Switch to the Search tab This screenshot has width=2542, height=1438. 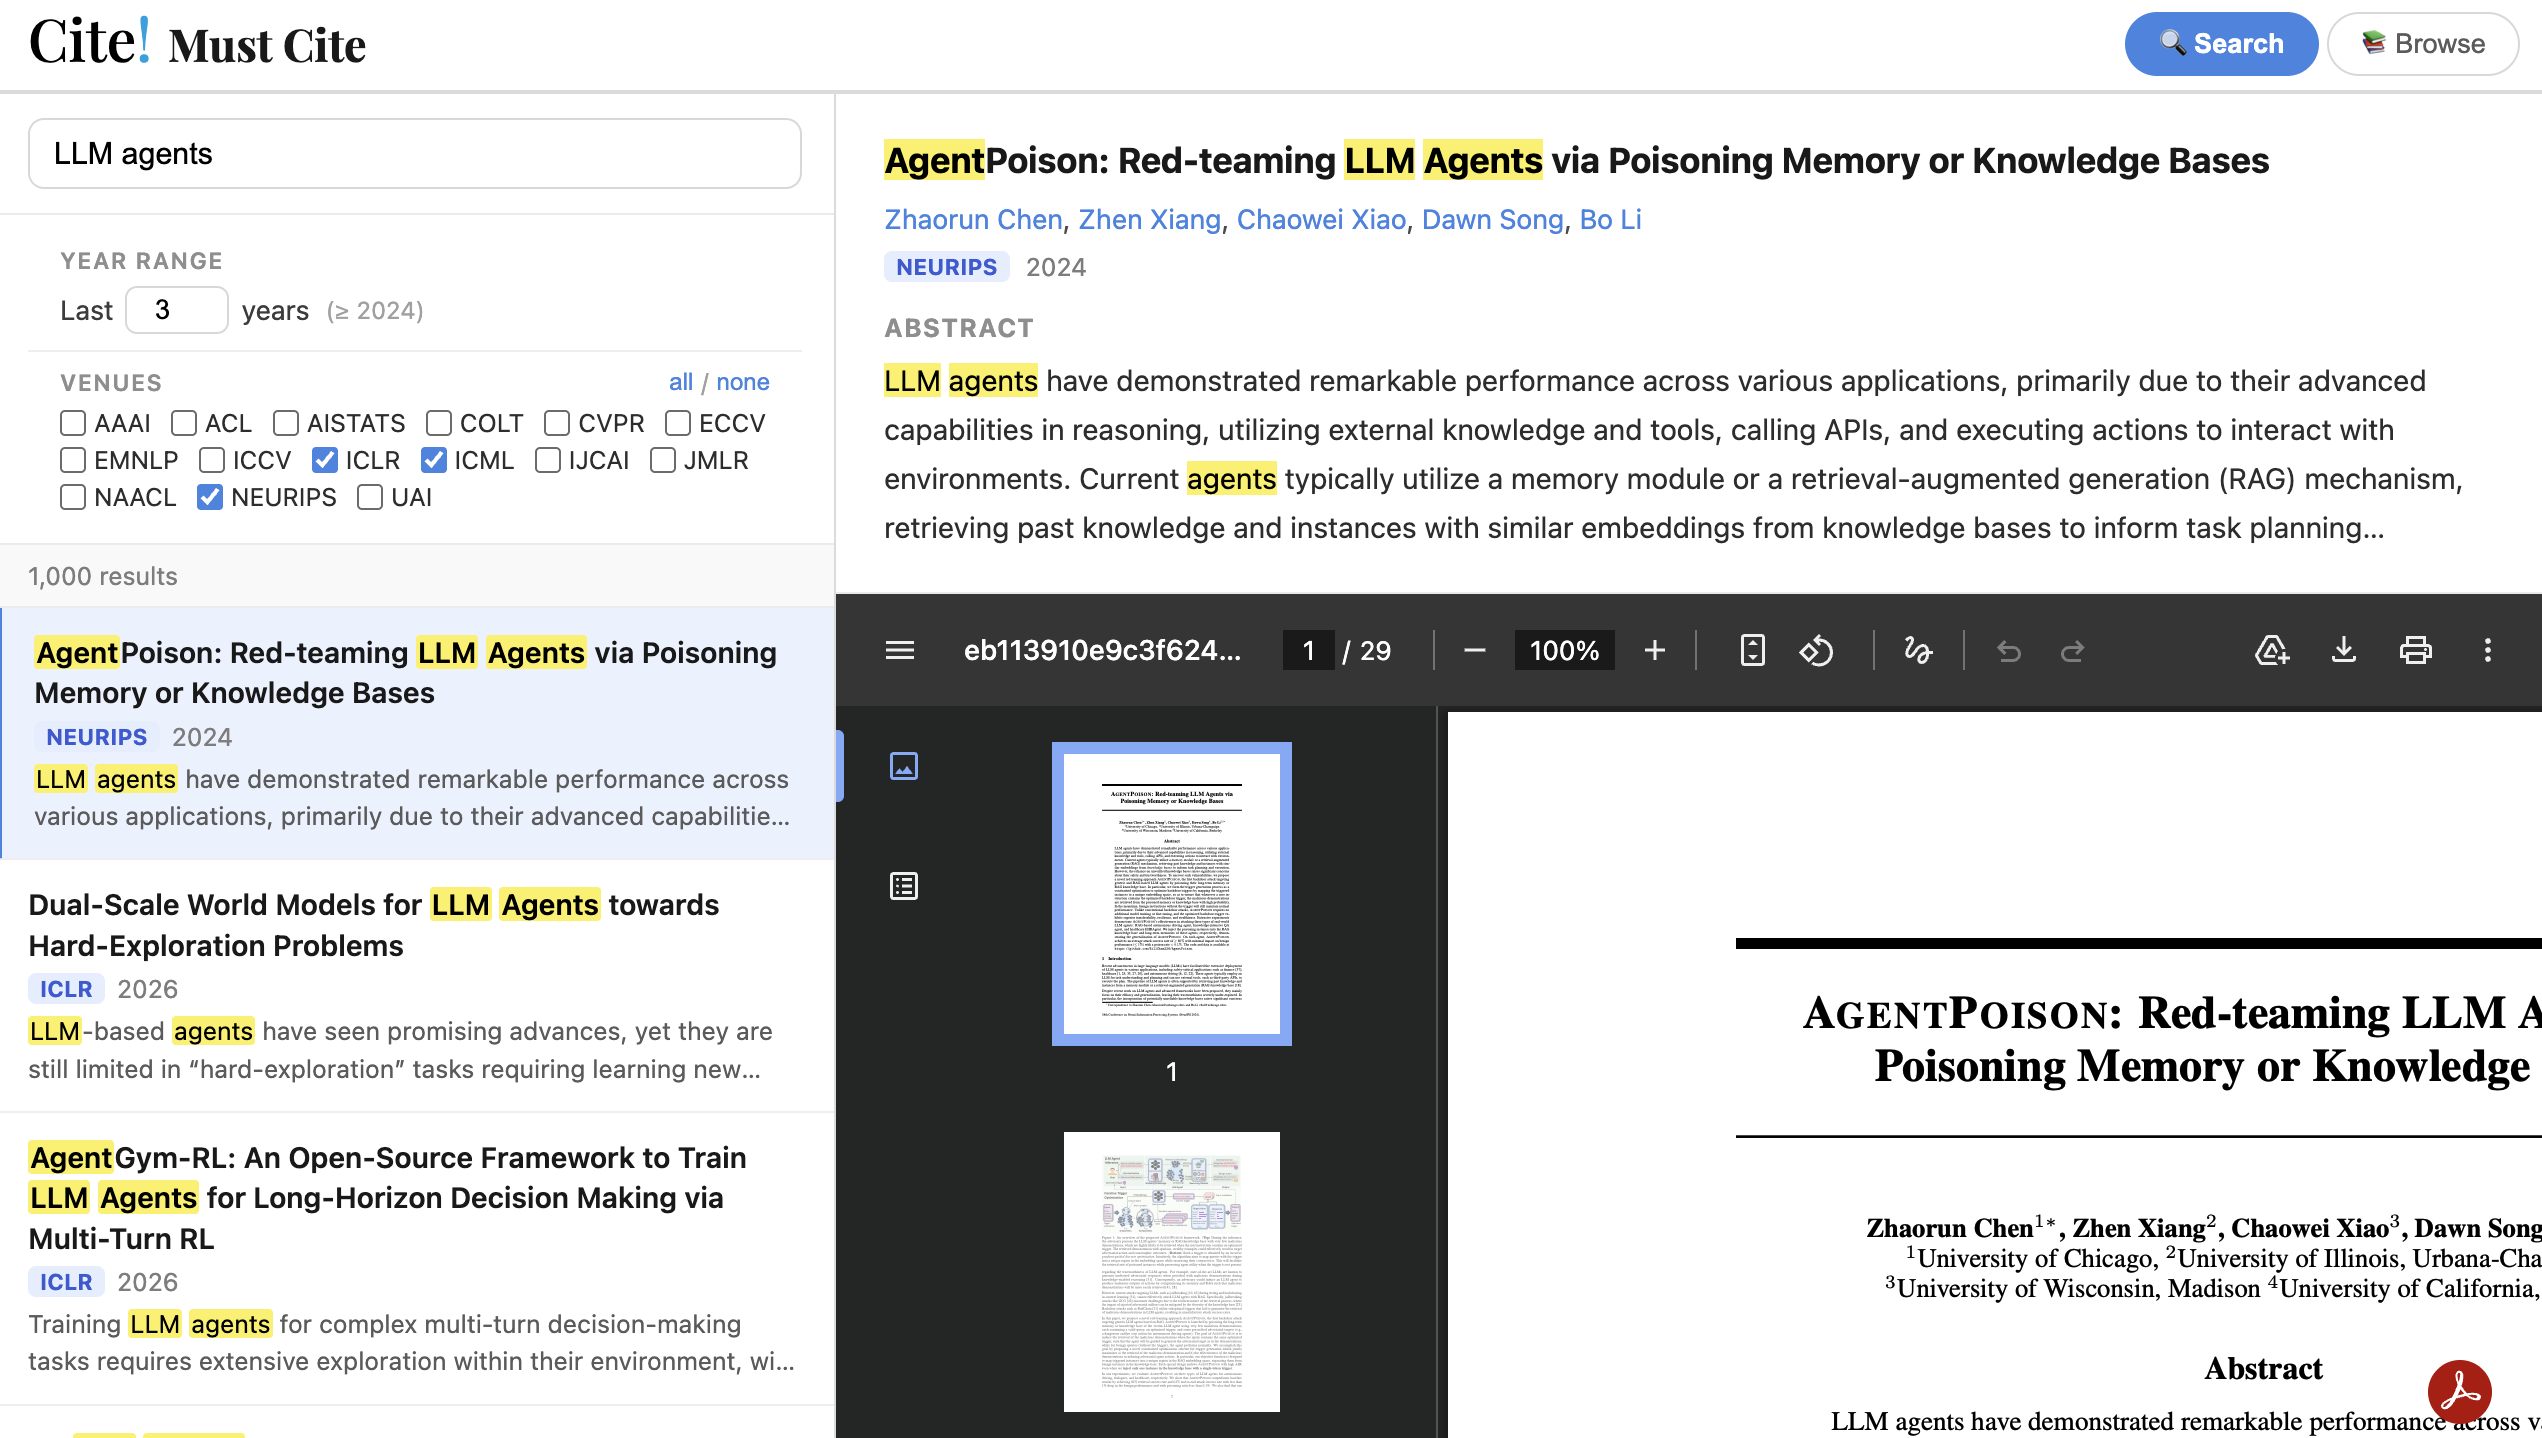pyautogui.click(x=2220, y=44)
